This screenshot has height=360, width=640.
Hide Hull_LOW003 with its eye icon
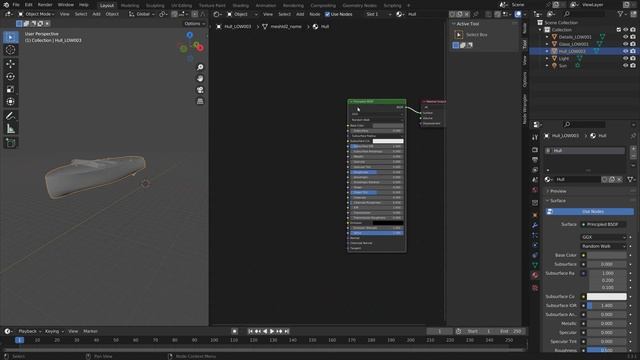point(625,51)
